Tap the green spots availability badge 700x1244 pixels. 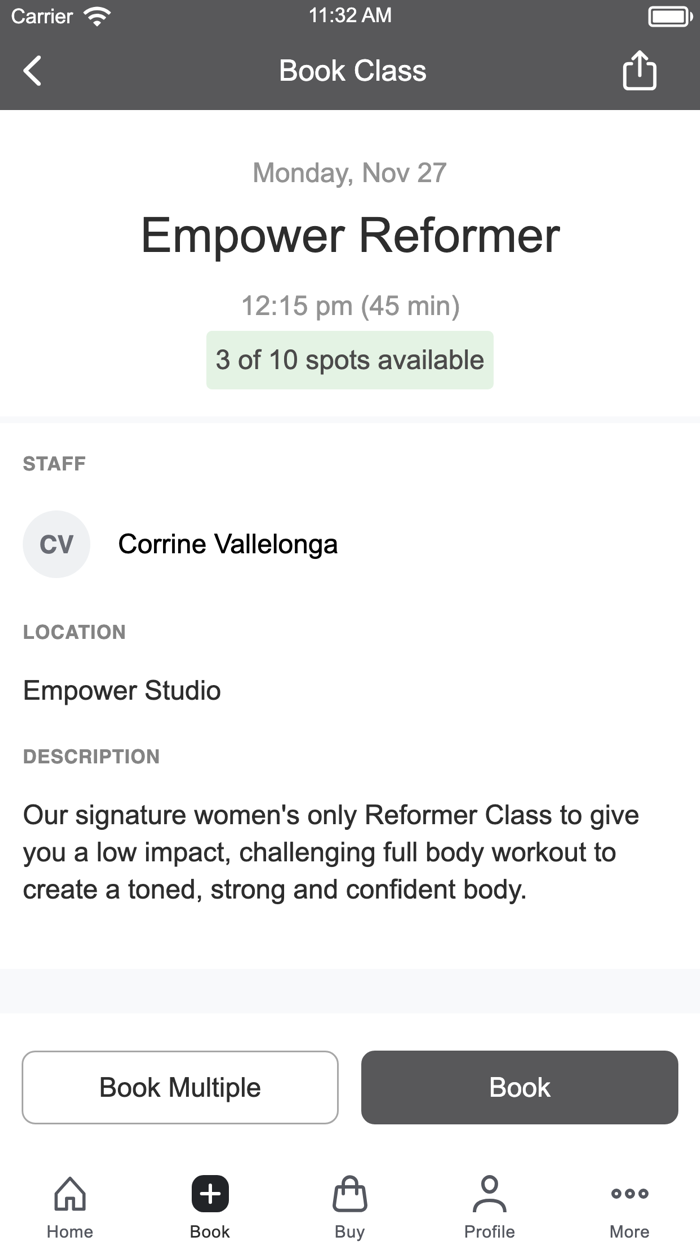(349, 360)
